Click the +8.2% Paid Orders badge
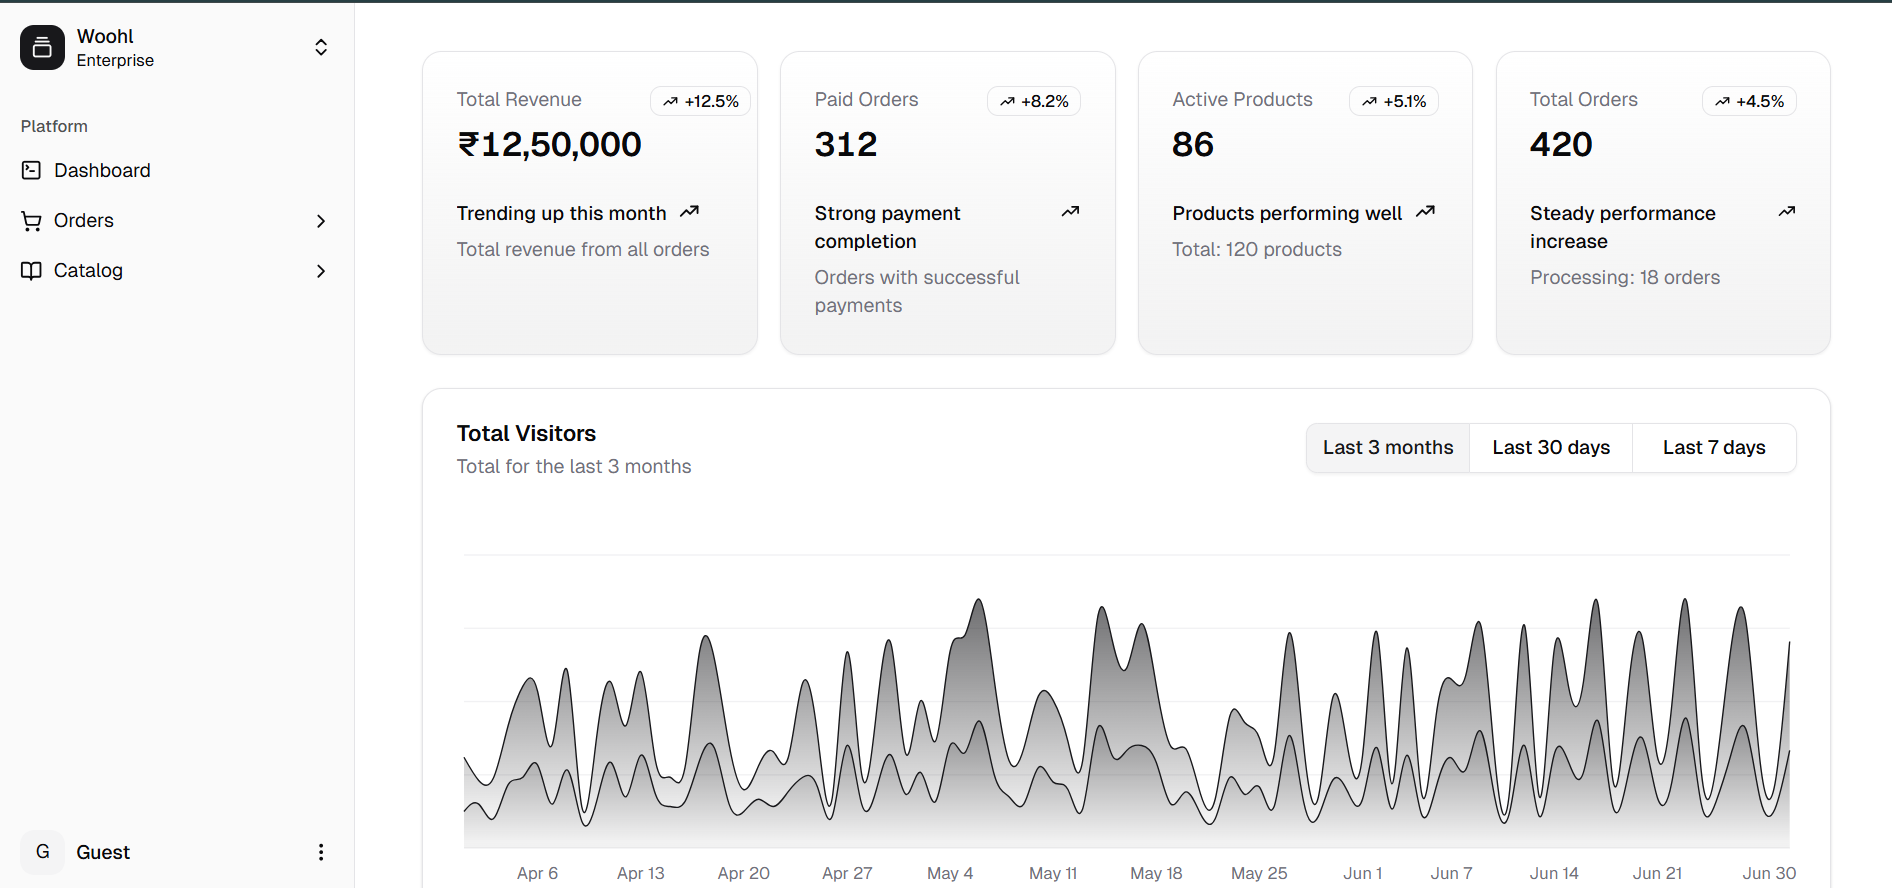Image resolution: width=1892 pixels, height=888 pixels. 1034,101
